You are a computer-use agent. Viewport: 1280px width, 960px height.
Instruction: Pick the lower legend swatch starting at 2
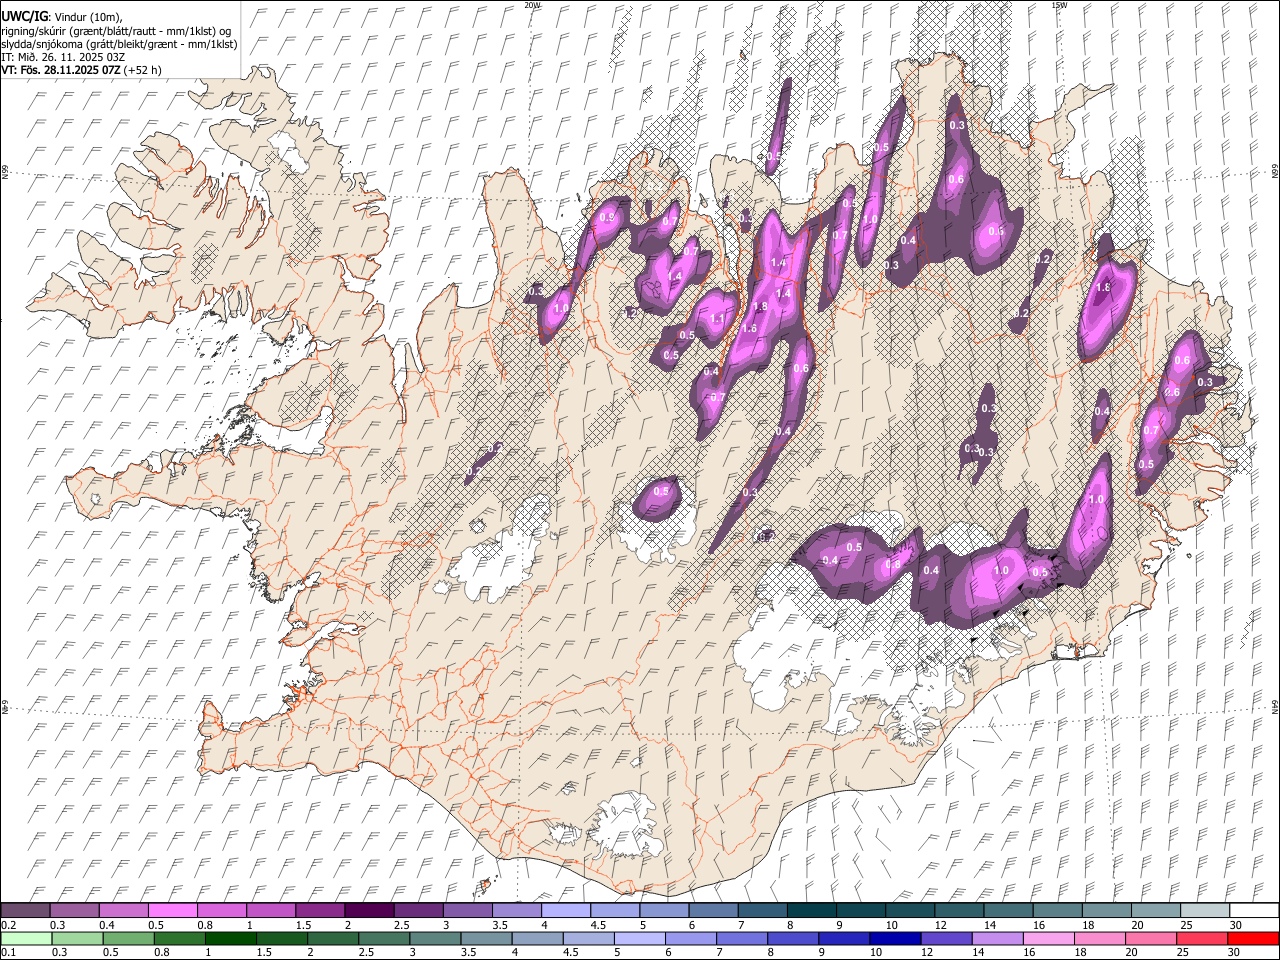tap(332, 939)
